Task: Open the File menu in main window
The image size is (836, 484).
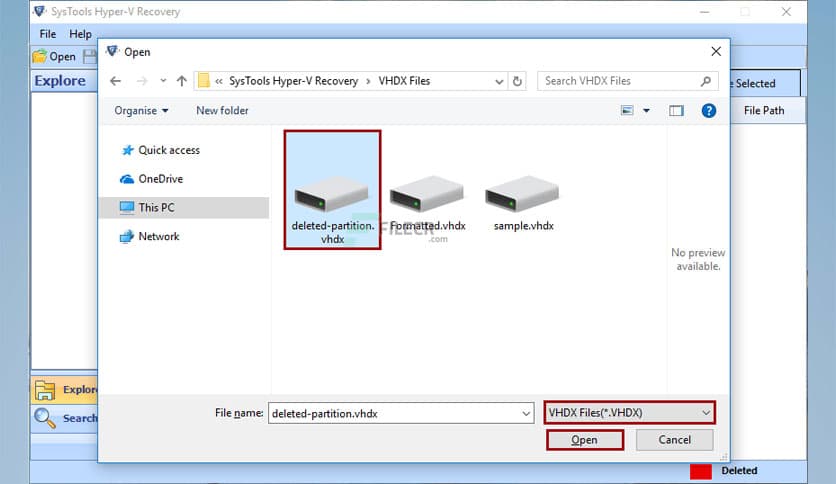Action: [47, 34]
